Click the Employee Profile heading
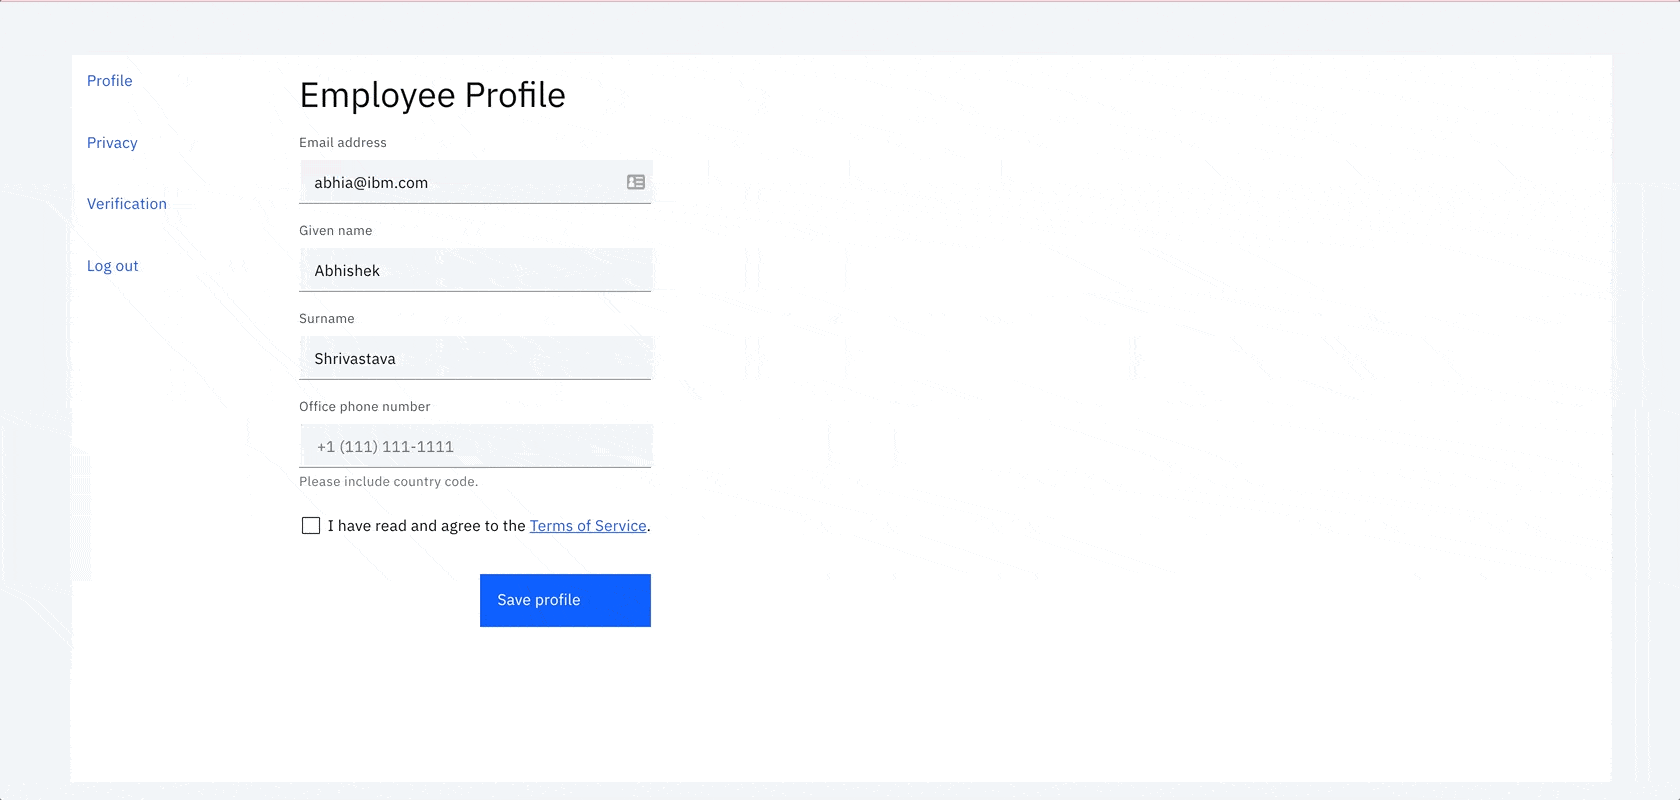This screenshot has width=1680, height=800. click(x=433, y=95)
